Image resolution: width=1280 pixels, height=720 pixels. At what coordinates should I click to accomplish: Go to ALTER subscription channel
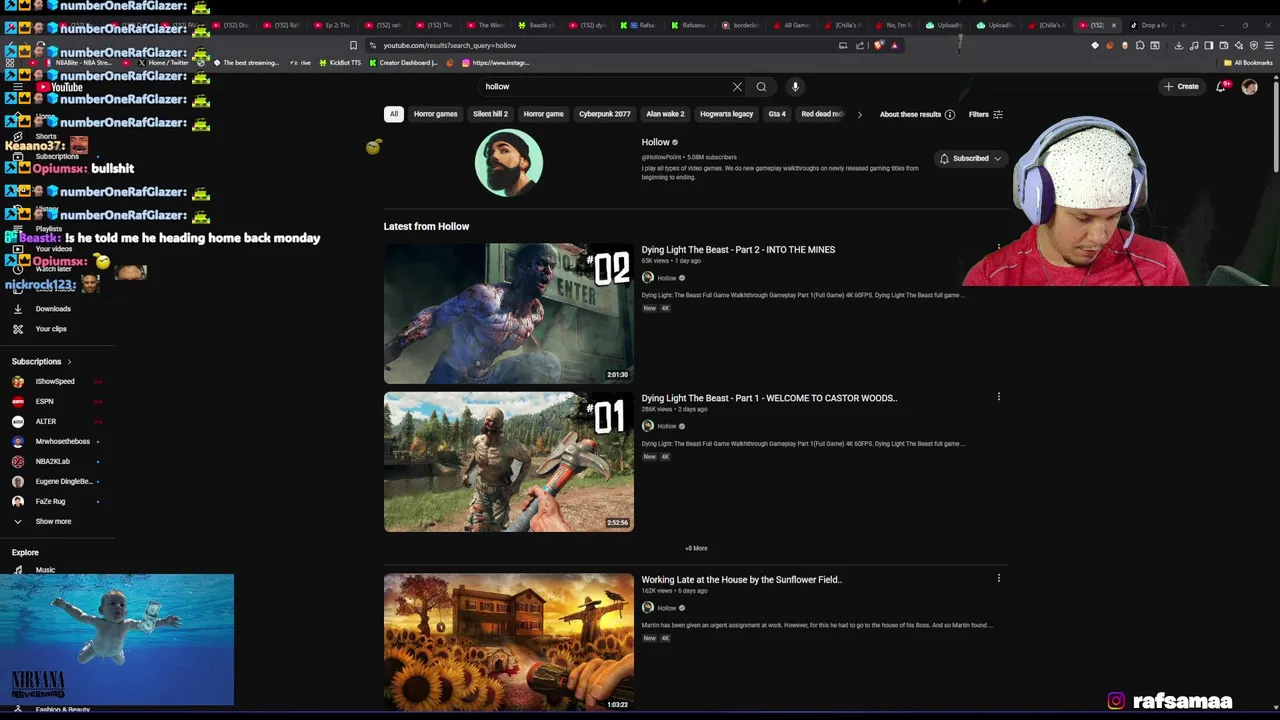click(x=46, y=421)
